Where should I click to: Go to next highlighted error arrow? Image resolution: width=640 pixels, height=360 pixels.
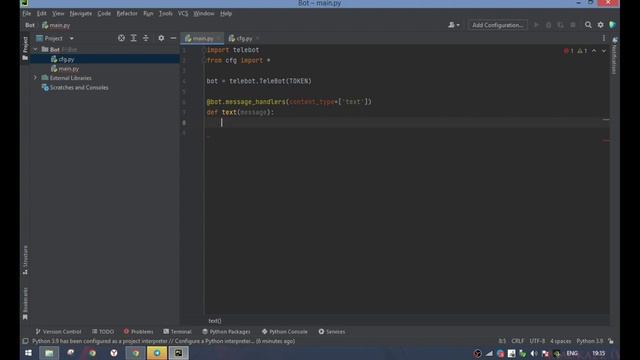coord(604,51)
